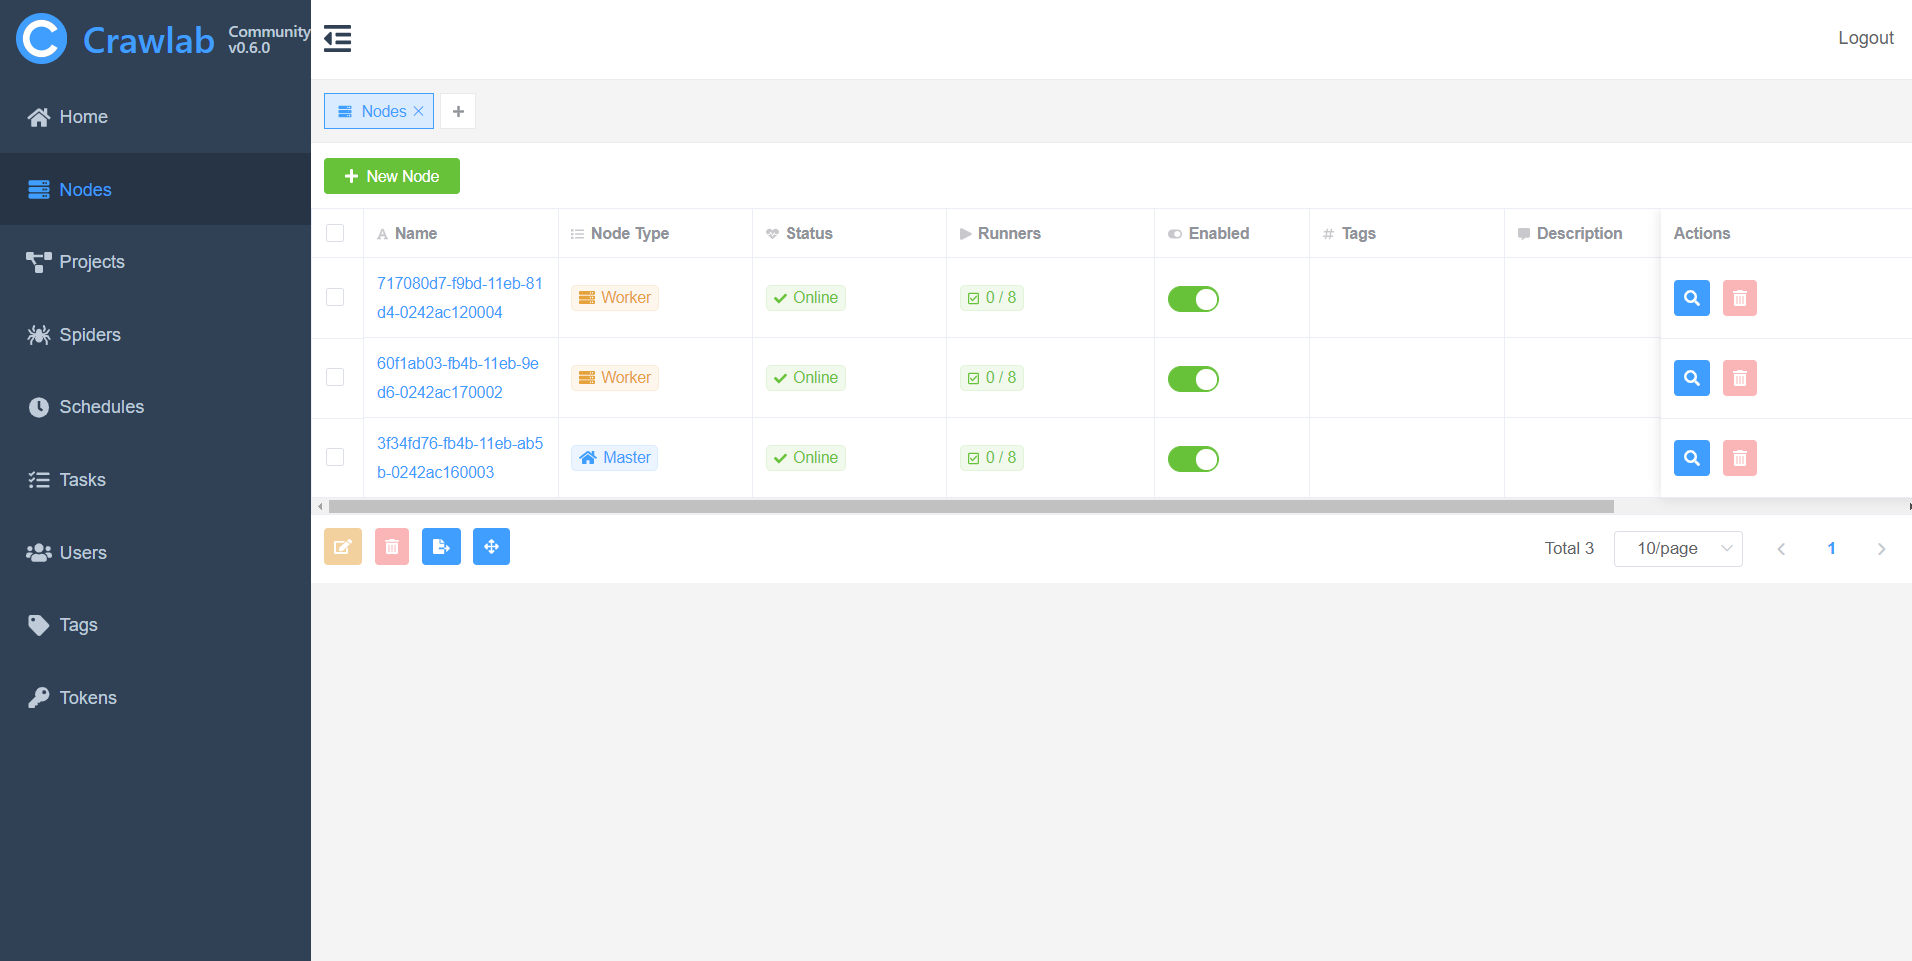This screenshot has height=961, width=1912.
Task: Open the Users management section
Action: 82,552
